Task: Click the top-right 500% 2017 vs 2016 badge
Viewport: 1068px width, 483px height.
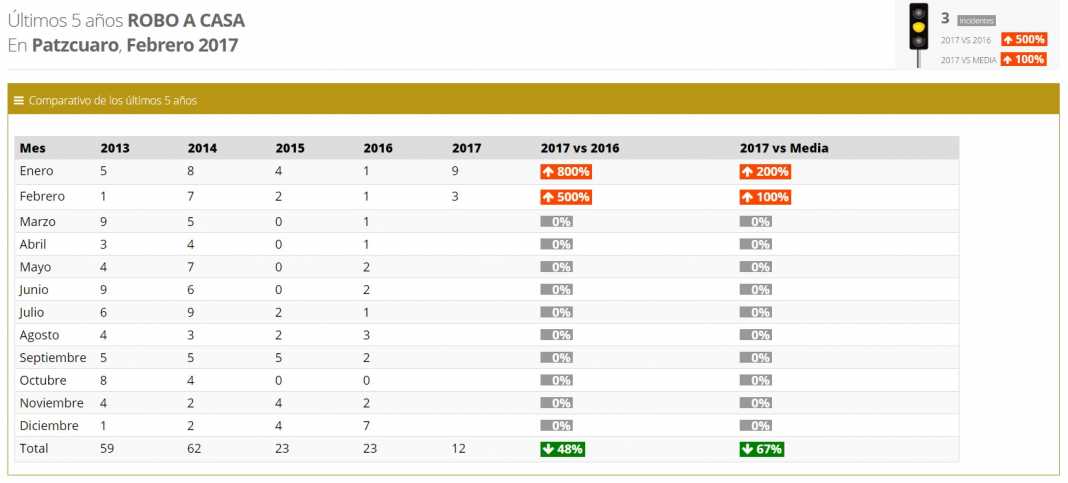Action: (1023, 39)
